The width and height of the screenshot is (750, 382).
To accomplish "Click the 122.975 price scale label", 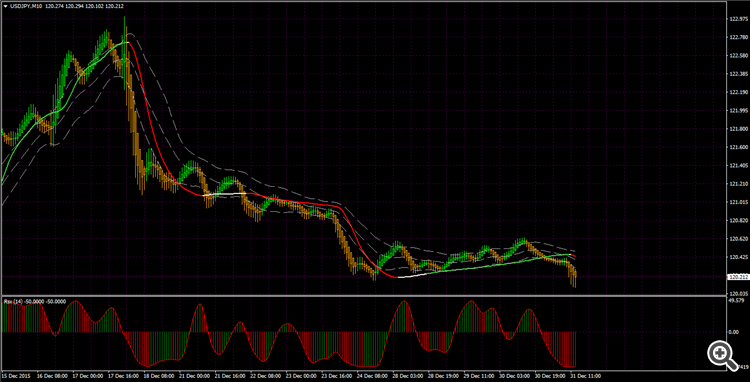I will point(739,20).
